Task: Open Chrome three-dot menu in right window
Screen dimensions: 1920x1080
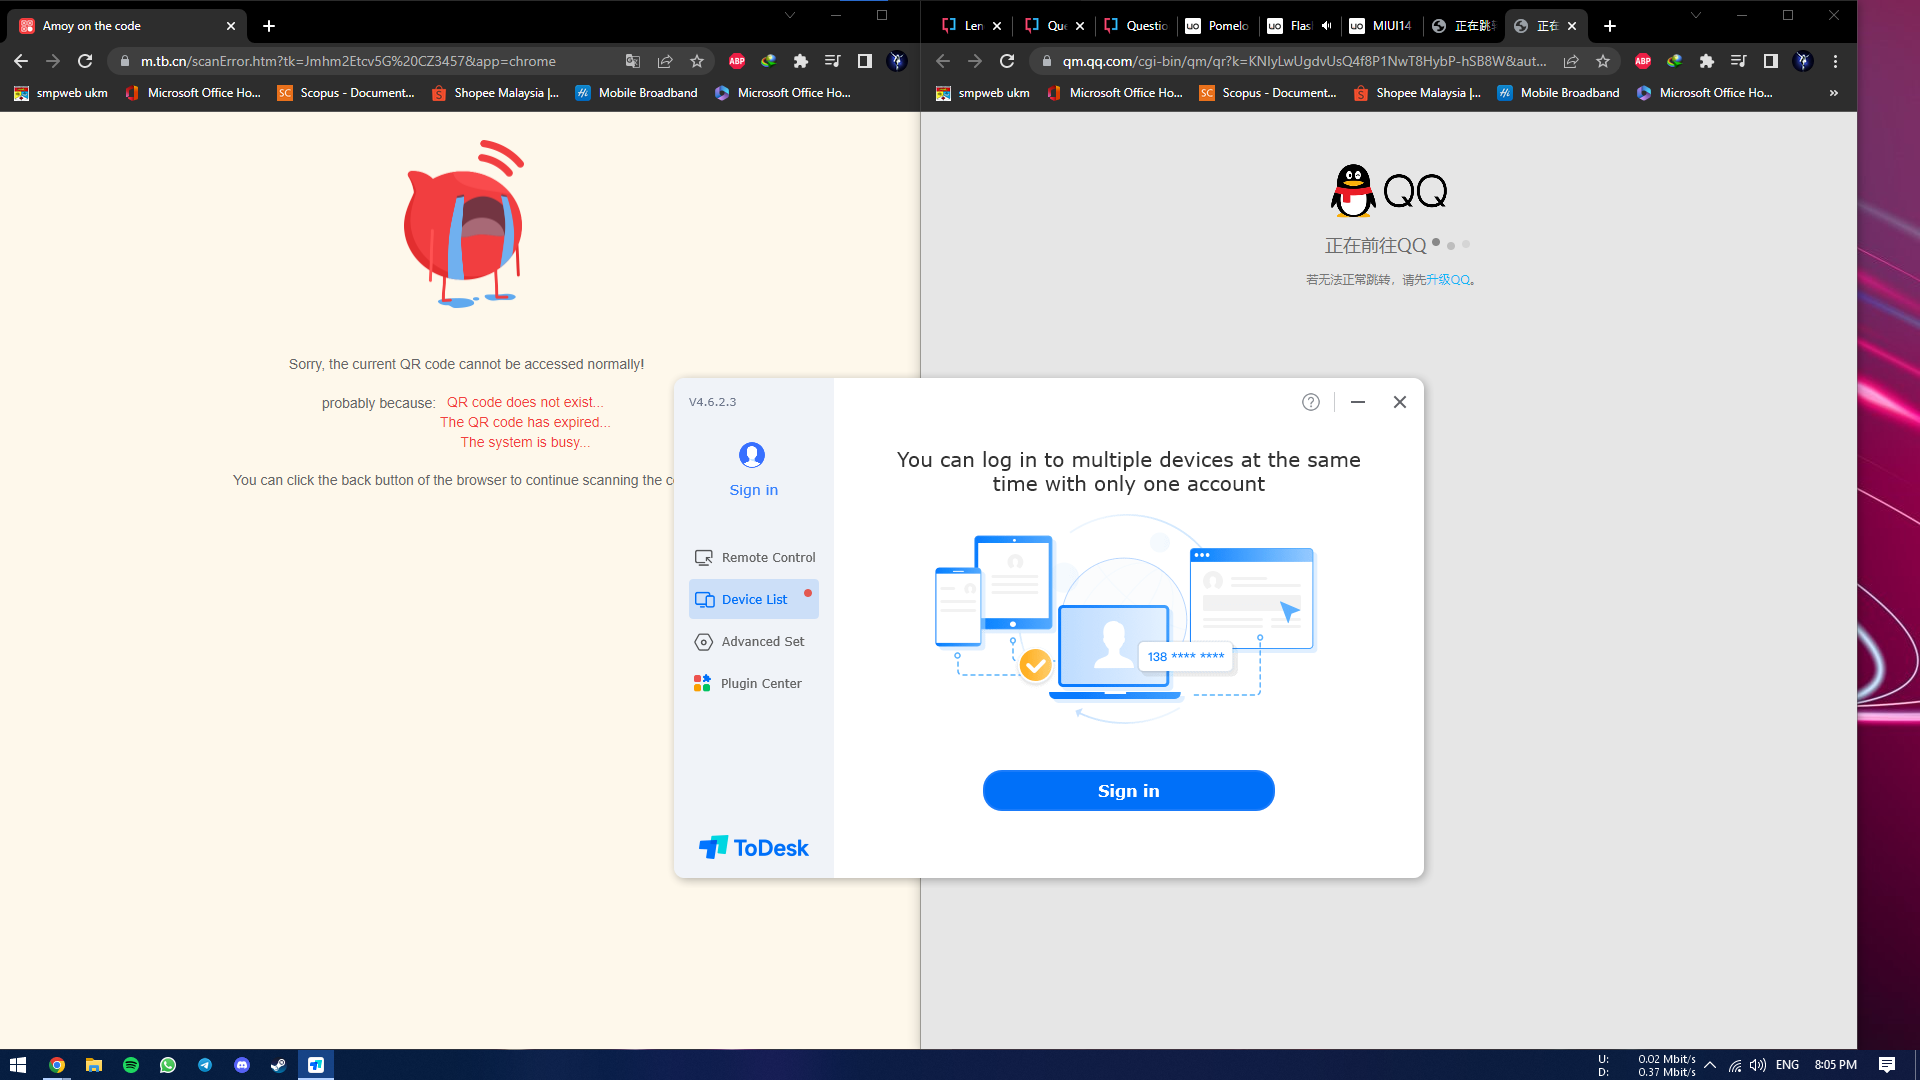Action: (1835, 61)
